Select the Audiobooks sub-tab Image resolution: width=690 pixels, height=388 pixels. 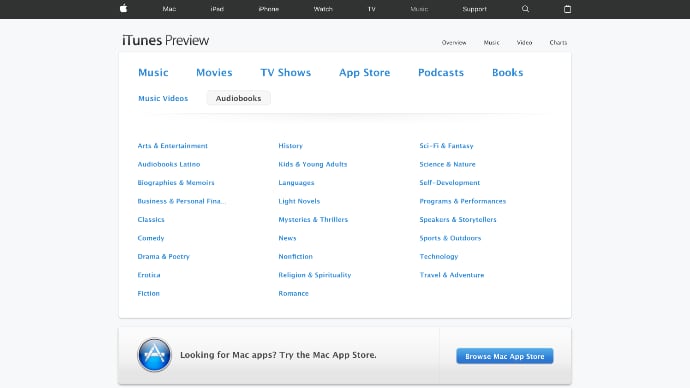click(x=238, y=98)
